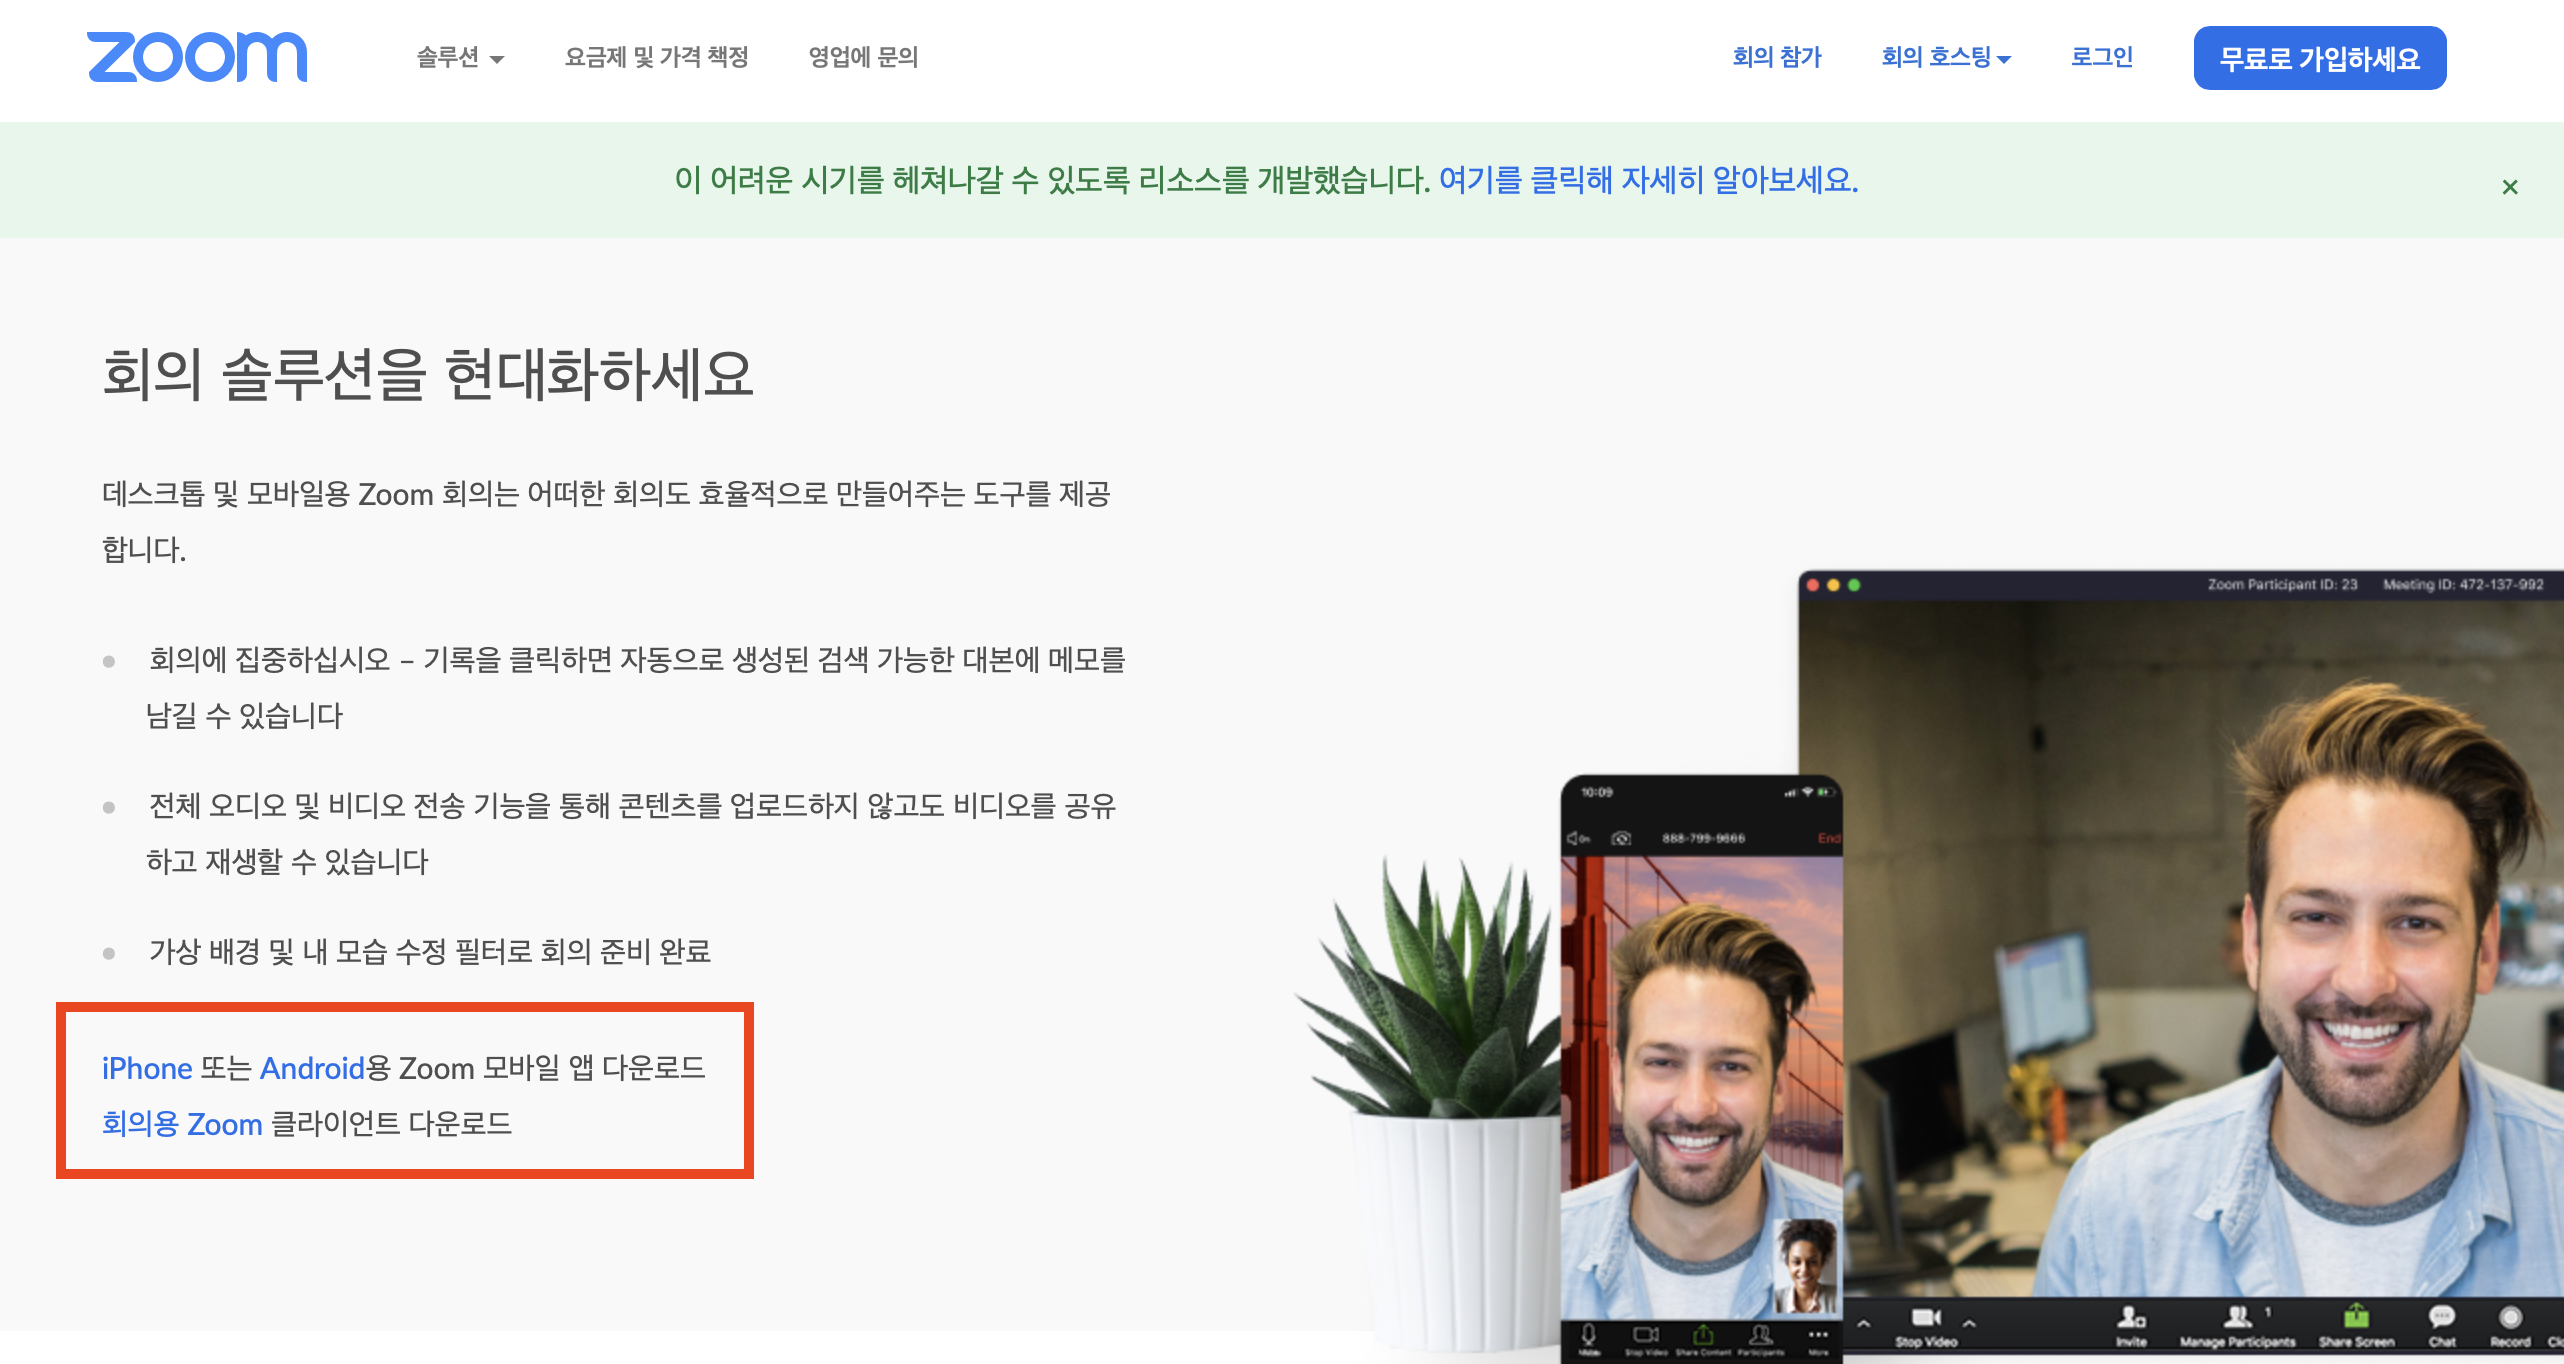Open the 회의 참가 link
Image resolution: width=2564 pixels, height=1364 pixels.
pyautogui.click(x=1776, y=58)
